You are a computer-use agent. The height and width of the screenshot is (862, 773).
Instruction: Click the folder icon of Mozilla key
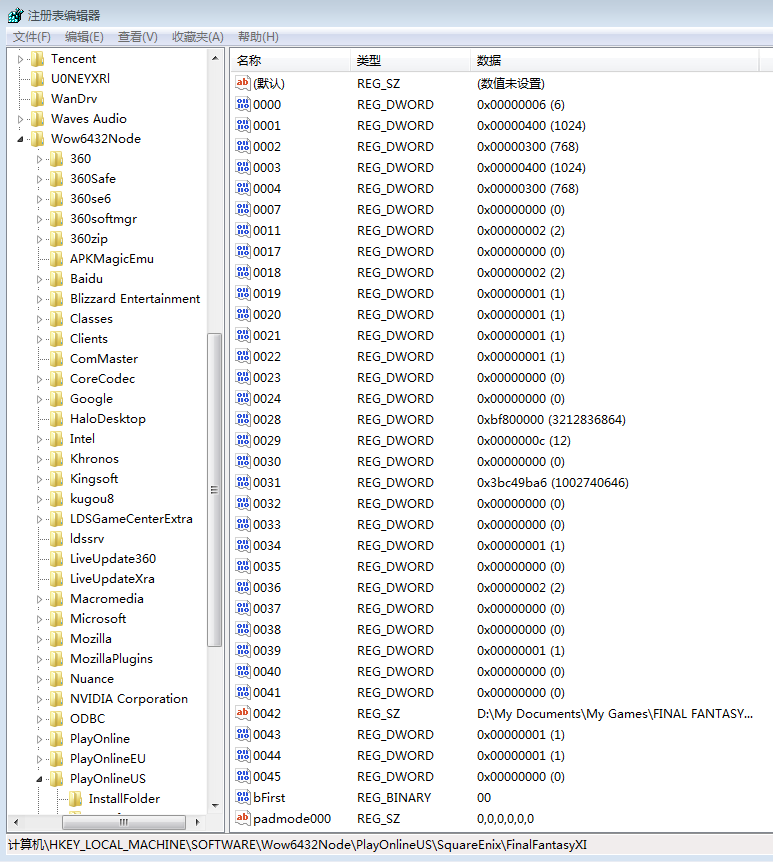coord(56,639)
